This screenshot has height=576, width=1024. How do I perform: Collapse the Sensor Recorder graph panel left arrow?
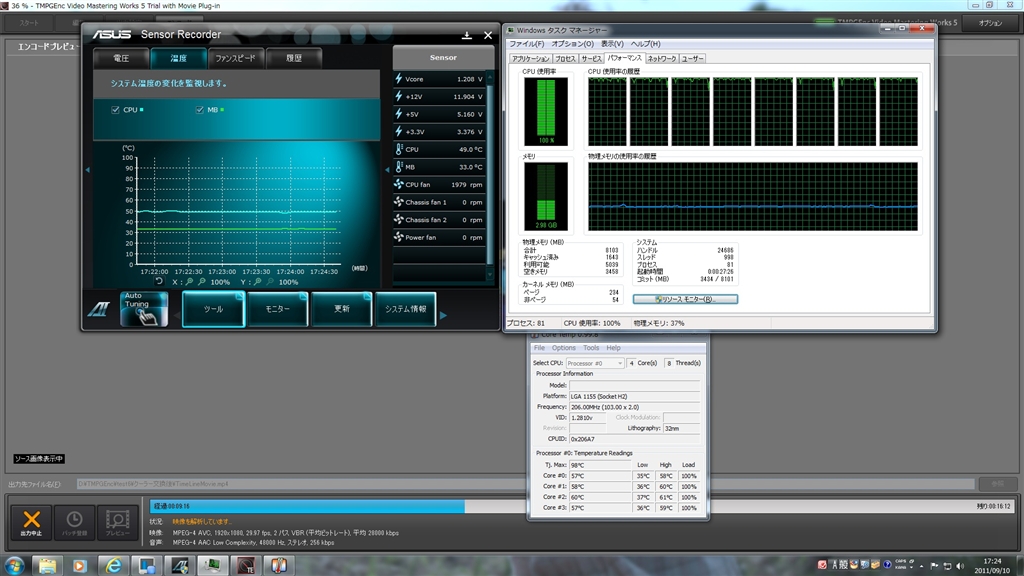(88, 170)
